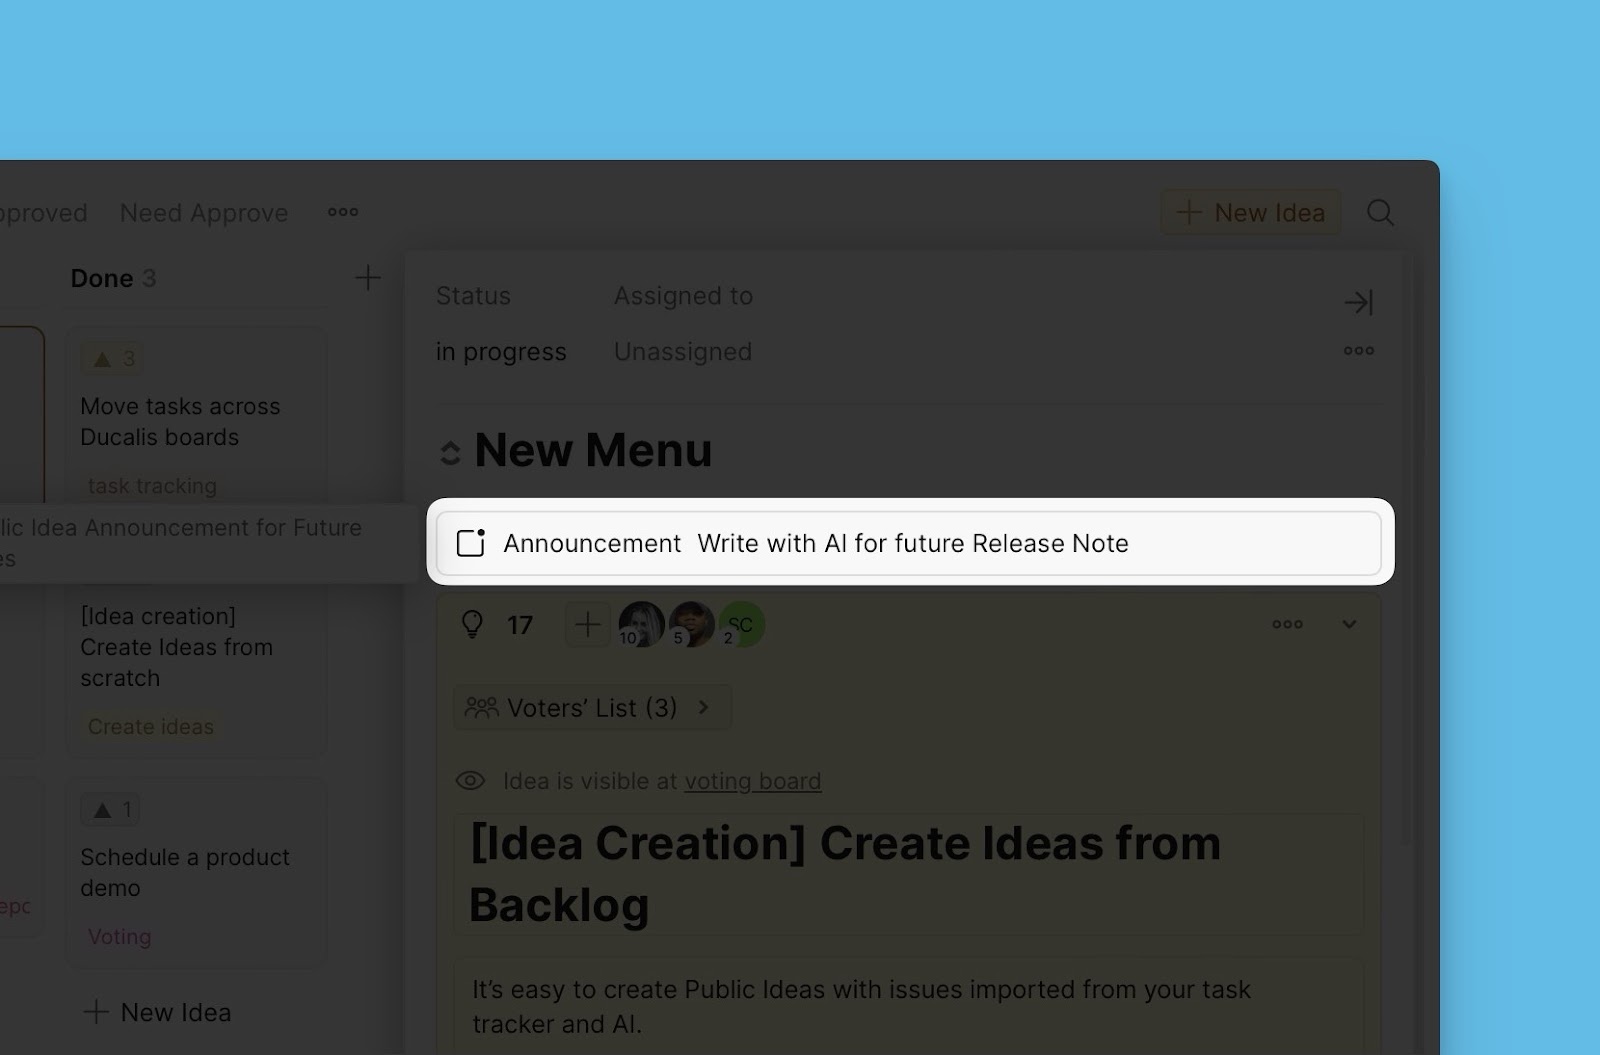Click the Create ideas tag label
This screenshot has width=1600, height=1055.
(x=151, y=727)
